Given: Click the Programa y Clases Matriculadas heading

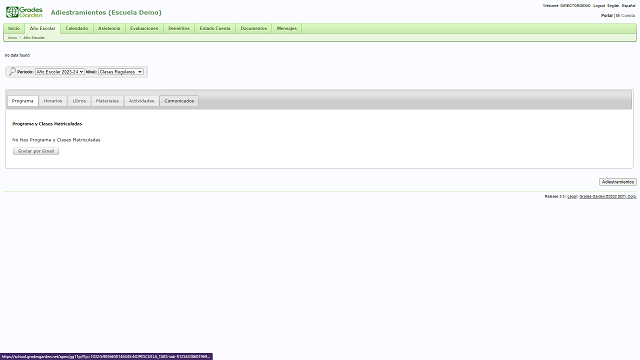Looking at the screenshot, I should coord(47,124).
